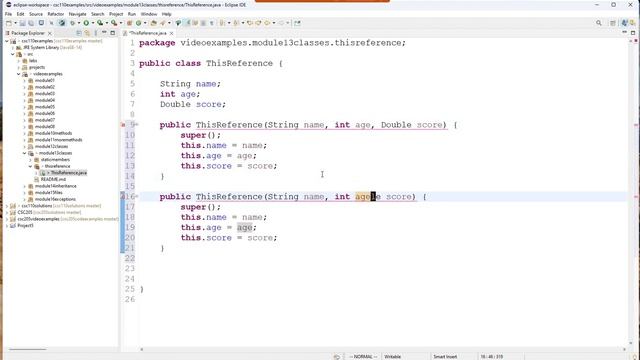Open the Pin Editor toolbar icon
640x360 pixels.
coord(297,23)
